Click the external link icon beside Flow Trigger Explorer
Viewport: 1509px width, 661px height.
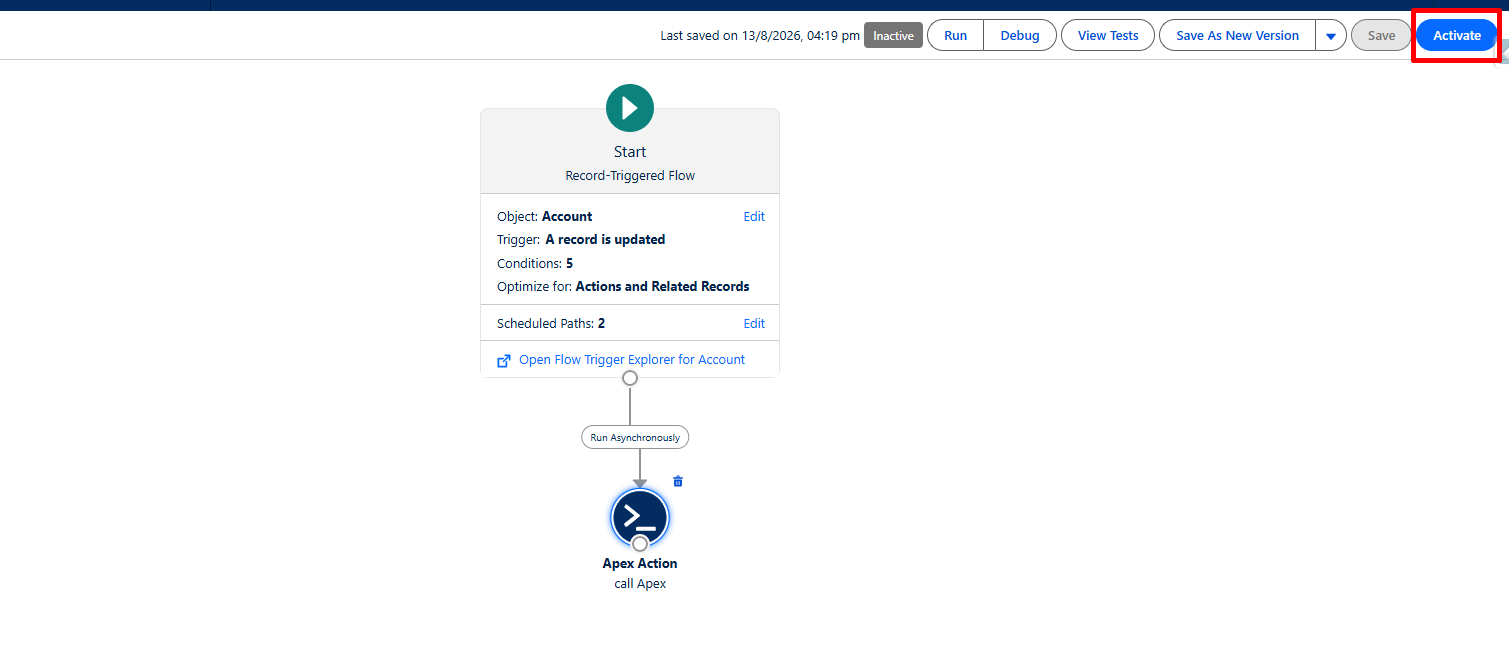[504, 360]
